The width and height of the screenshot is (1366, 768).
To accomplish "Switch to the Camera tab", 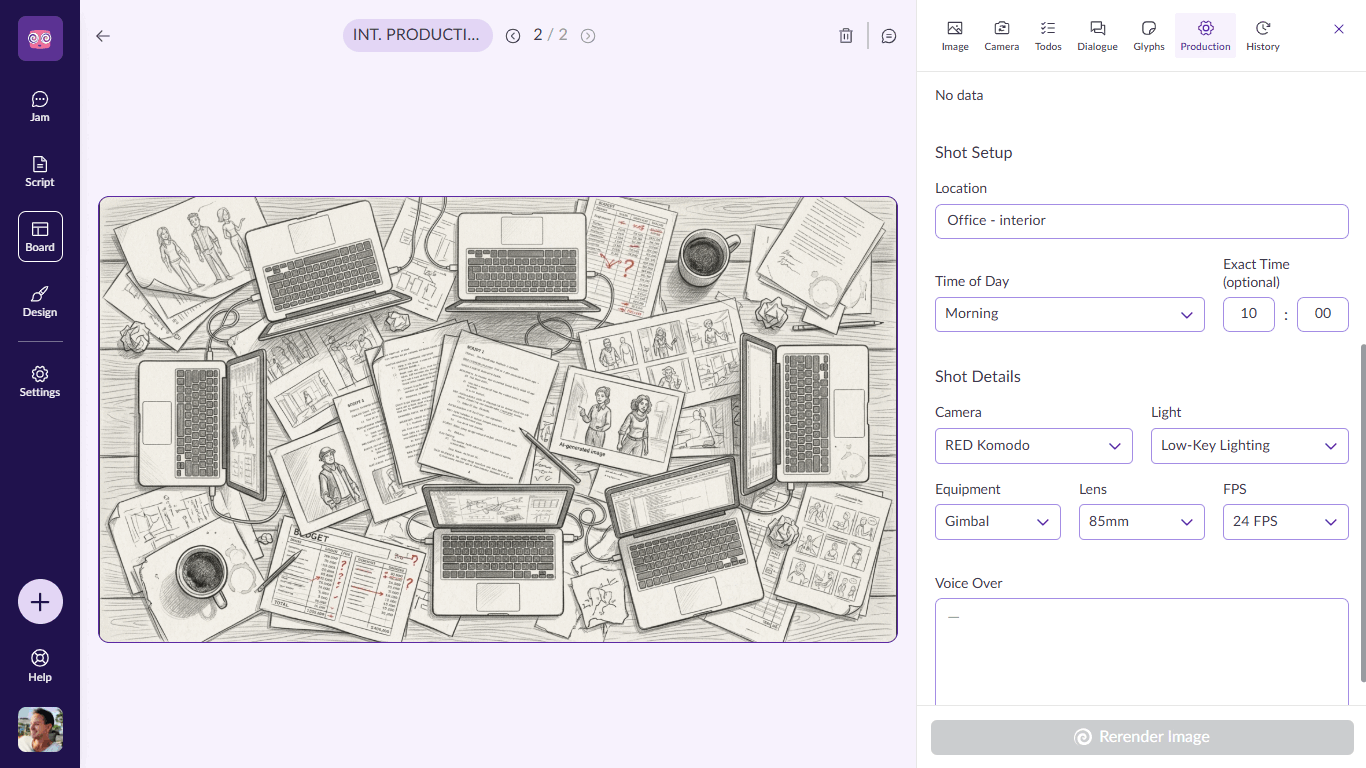I will click(x=1002, y=36).
